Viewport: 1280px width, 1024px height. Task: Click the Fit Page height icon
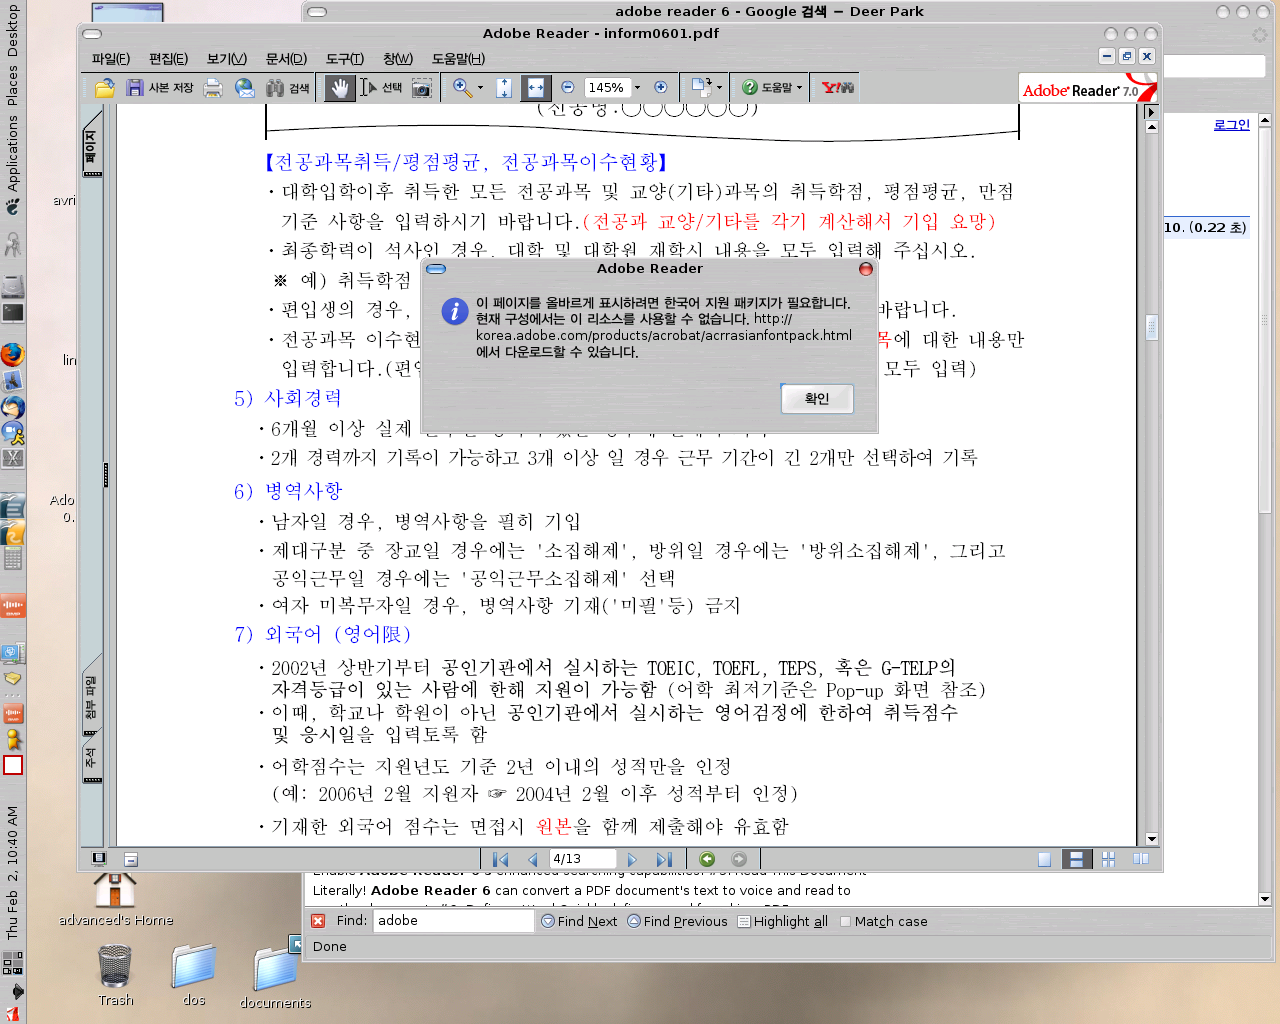click(504, 88)
